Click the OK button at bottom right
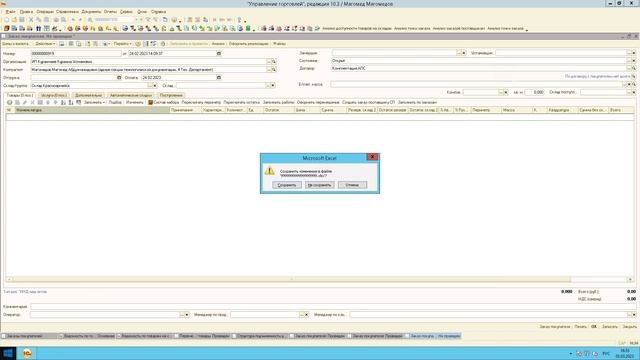The image size is (640, 360). (x=594, y=327)
